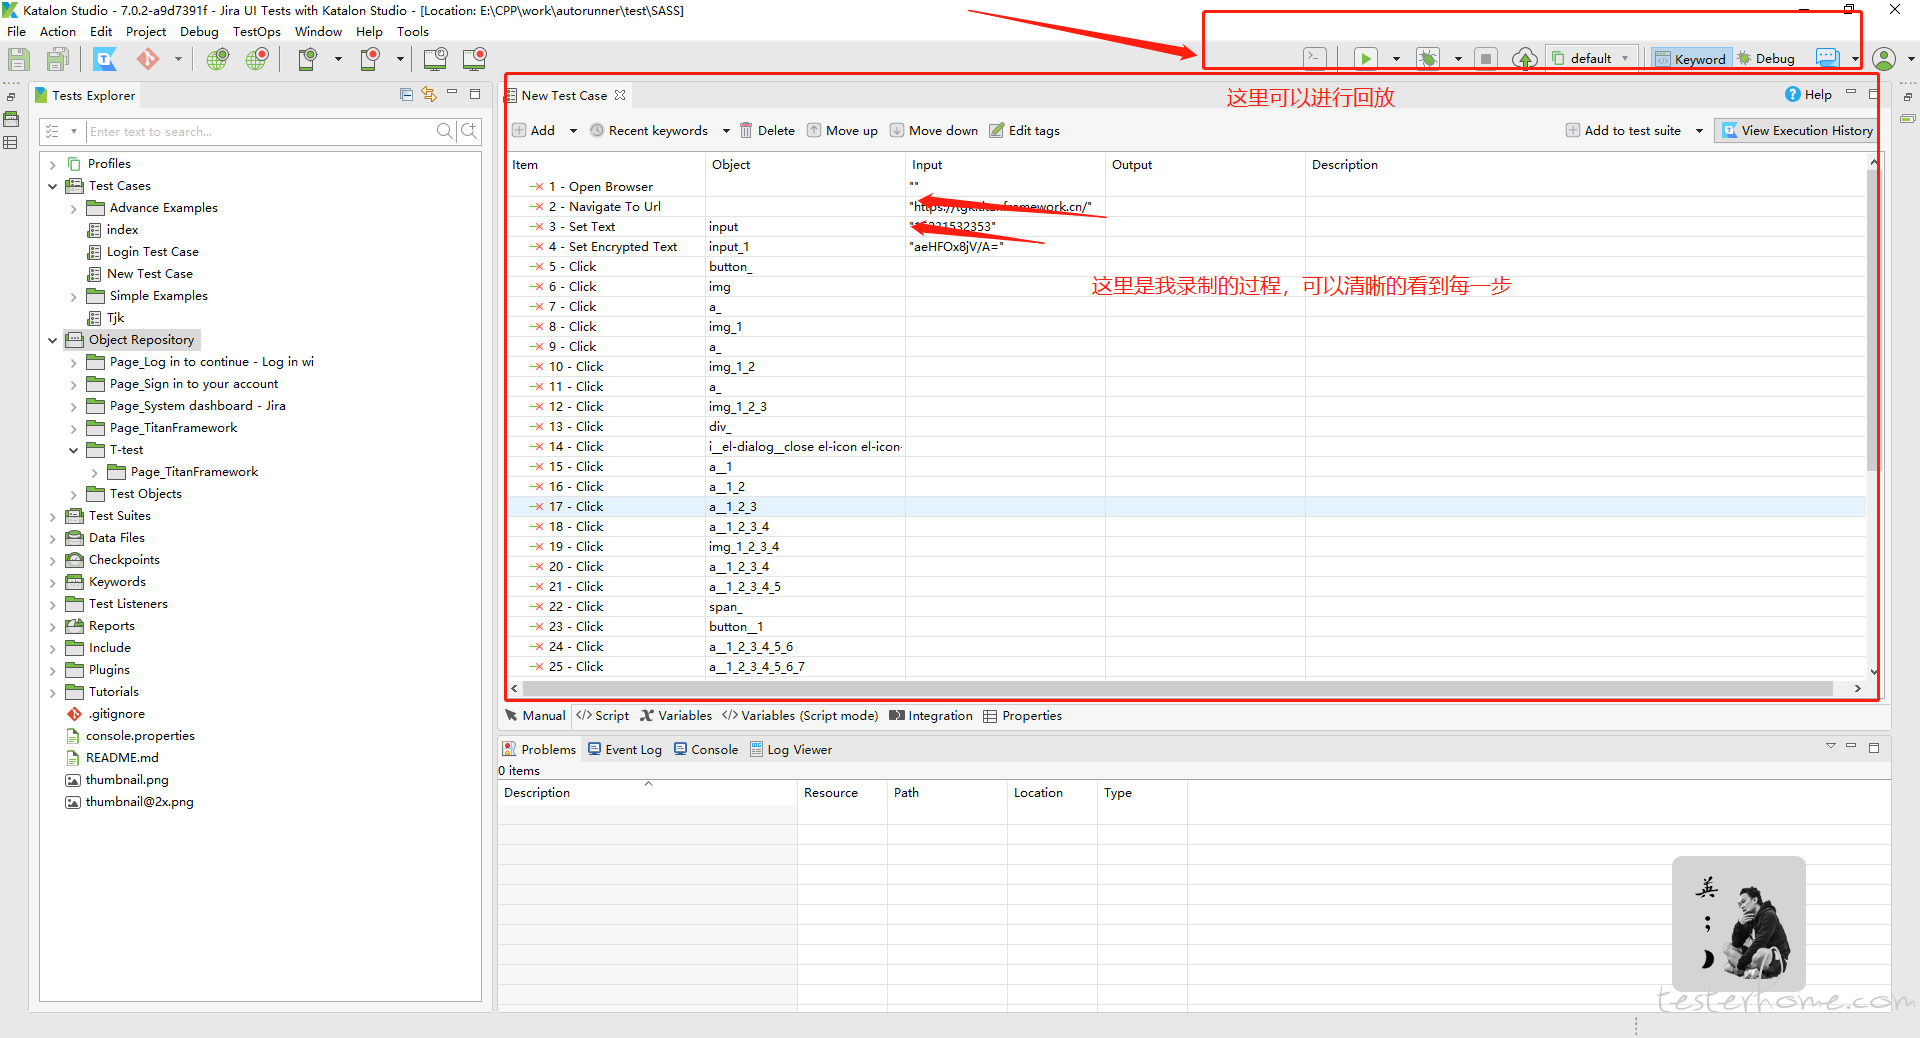Click the Add step button
The height and width of the screenshot is (1038, 1920).
click(x=534, y=130)
